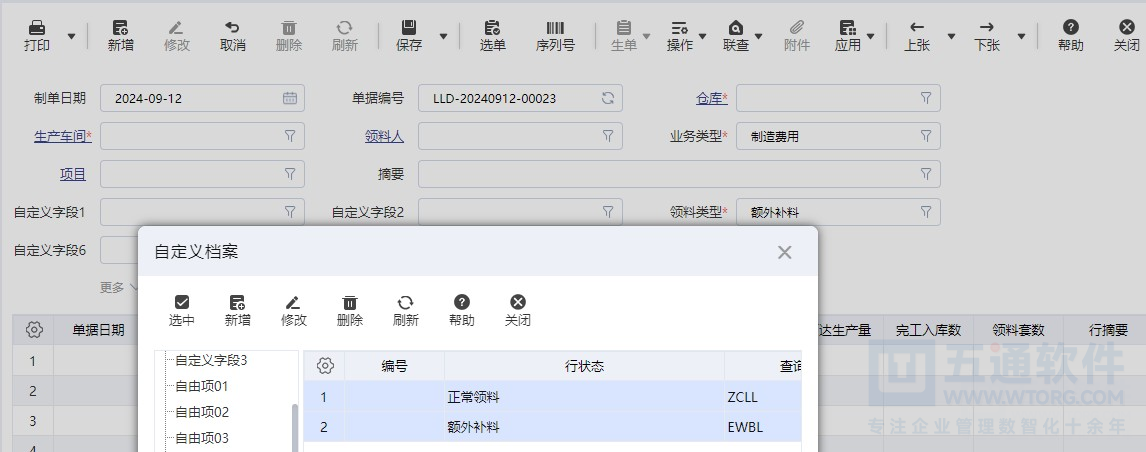This screenshot has width=1146, height=452.
Task: Select tree item 自定义字段3
Action: pos(211,360)
